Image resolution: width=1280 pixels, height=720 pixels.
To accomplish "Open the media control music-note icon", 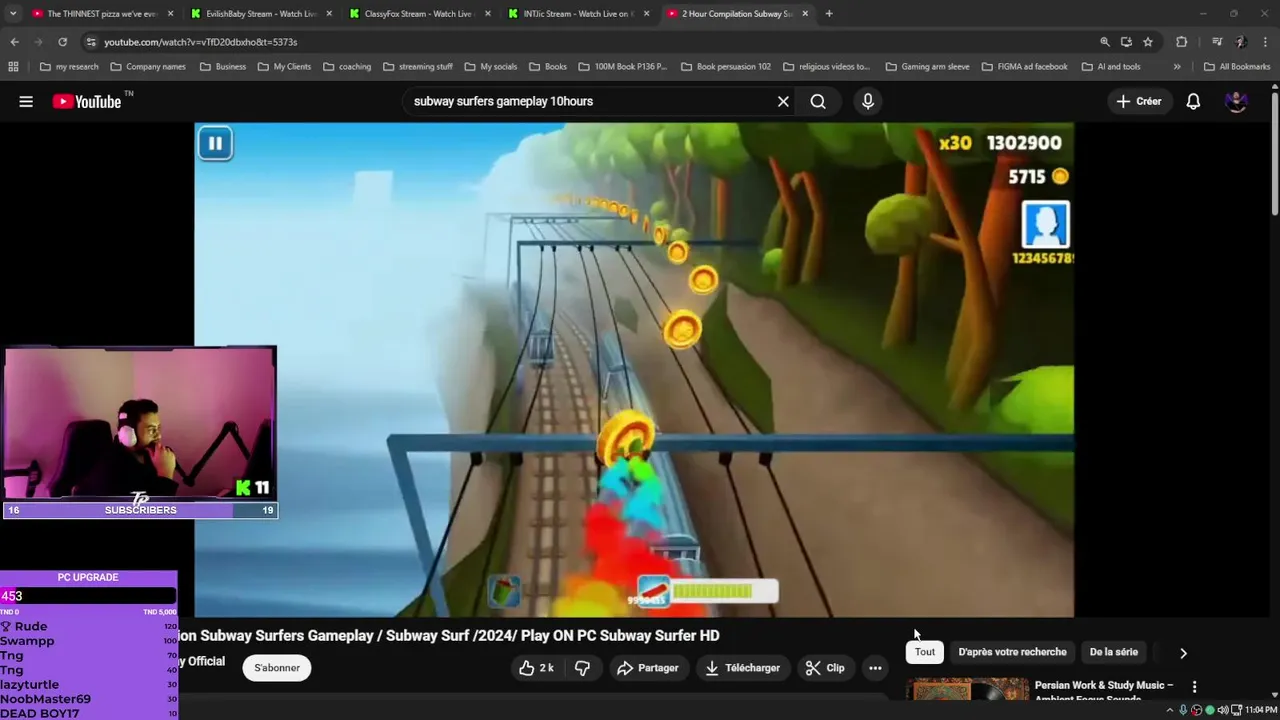I will click(1216, 42).
